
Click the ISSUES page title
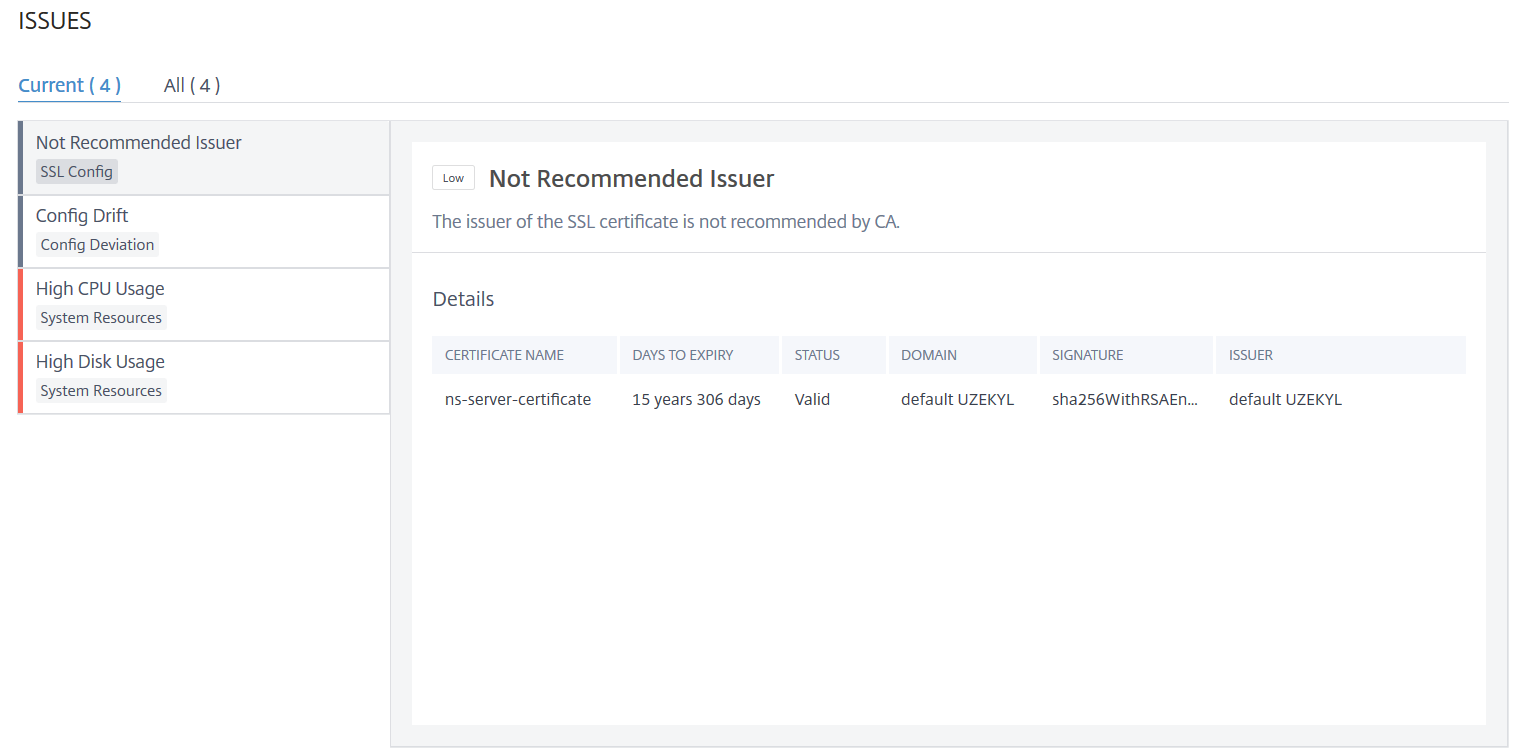pos(55,21)
